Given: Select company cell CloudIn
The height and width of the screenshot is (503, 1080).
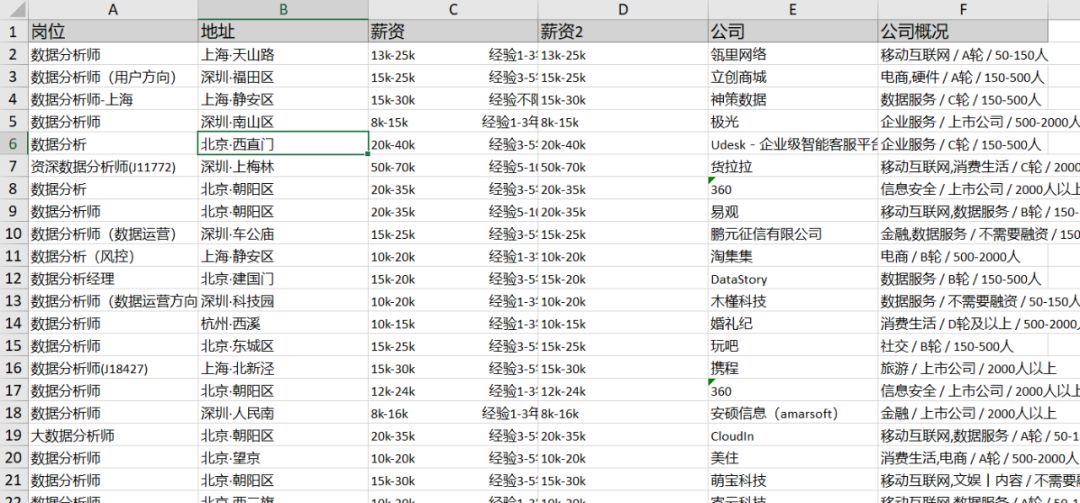Looking at the screenshot, I should [793, 435].
